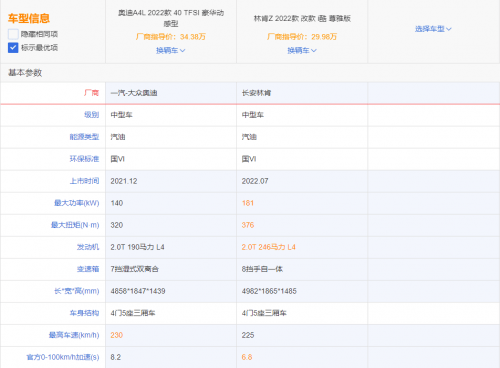
Task: Open 换辆车 dropdown under Lincoln Z
Action: click(302, 50)
